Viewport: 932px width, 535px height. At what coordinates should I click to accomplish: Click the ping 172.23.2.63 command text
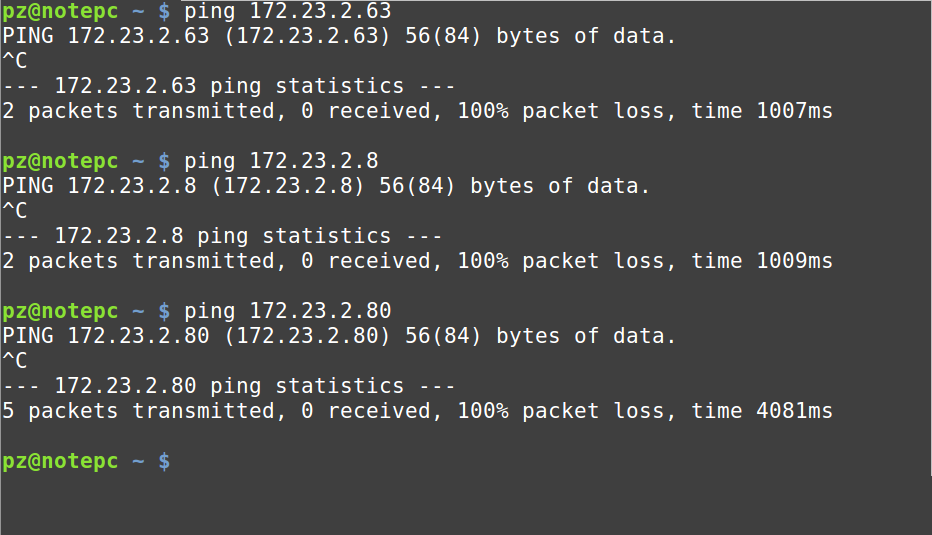pyautogui.click(x=288, y=11)
